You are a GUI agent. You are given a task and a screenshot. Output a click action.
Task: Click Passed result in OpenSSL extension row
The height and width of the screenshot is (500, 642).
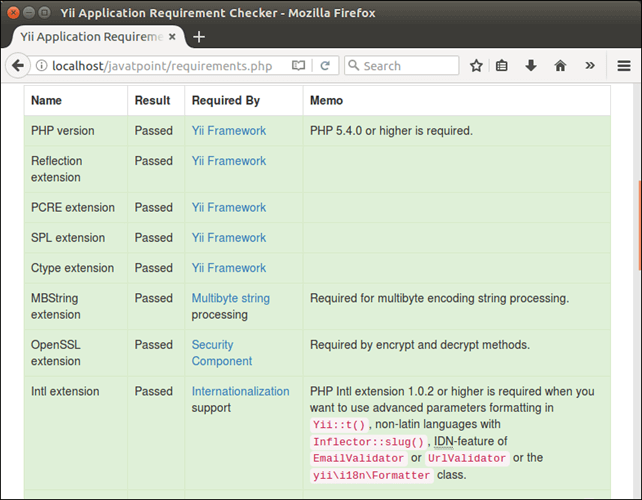pyautogui.click(x=154, y=345)
